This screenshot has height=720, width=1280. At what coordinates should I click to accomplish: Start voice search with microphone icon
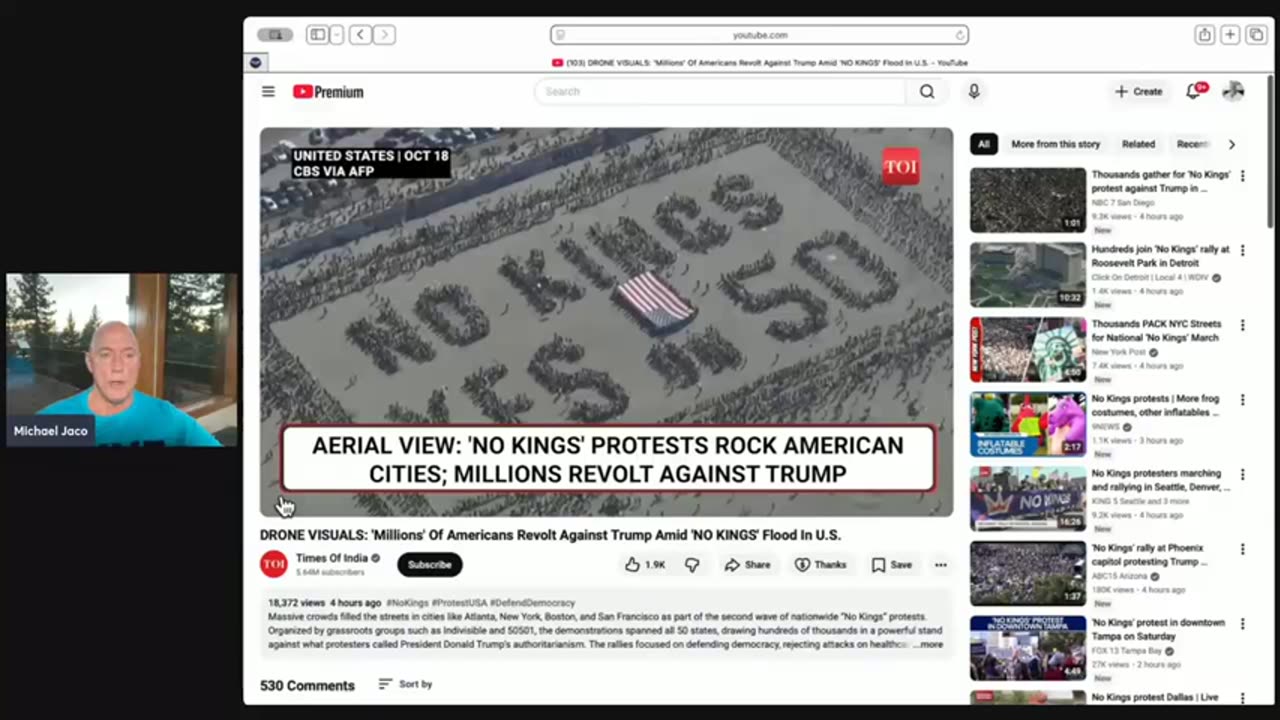pos(974,92)
